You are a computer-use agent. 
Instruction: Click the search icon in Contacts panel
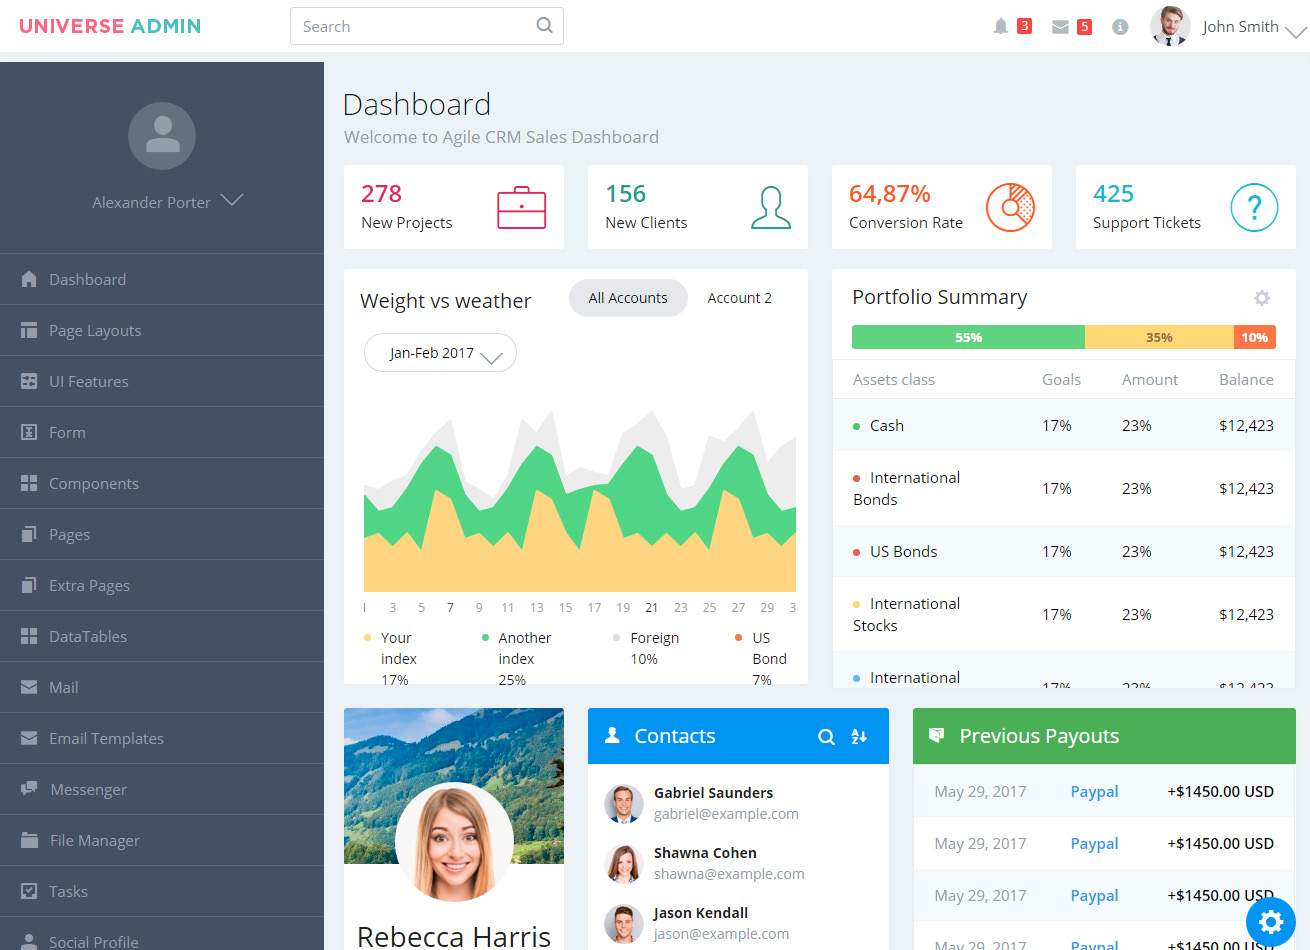tap(826, 737)
